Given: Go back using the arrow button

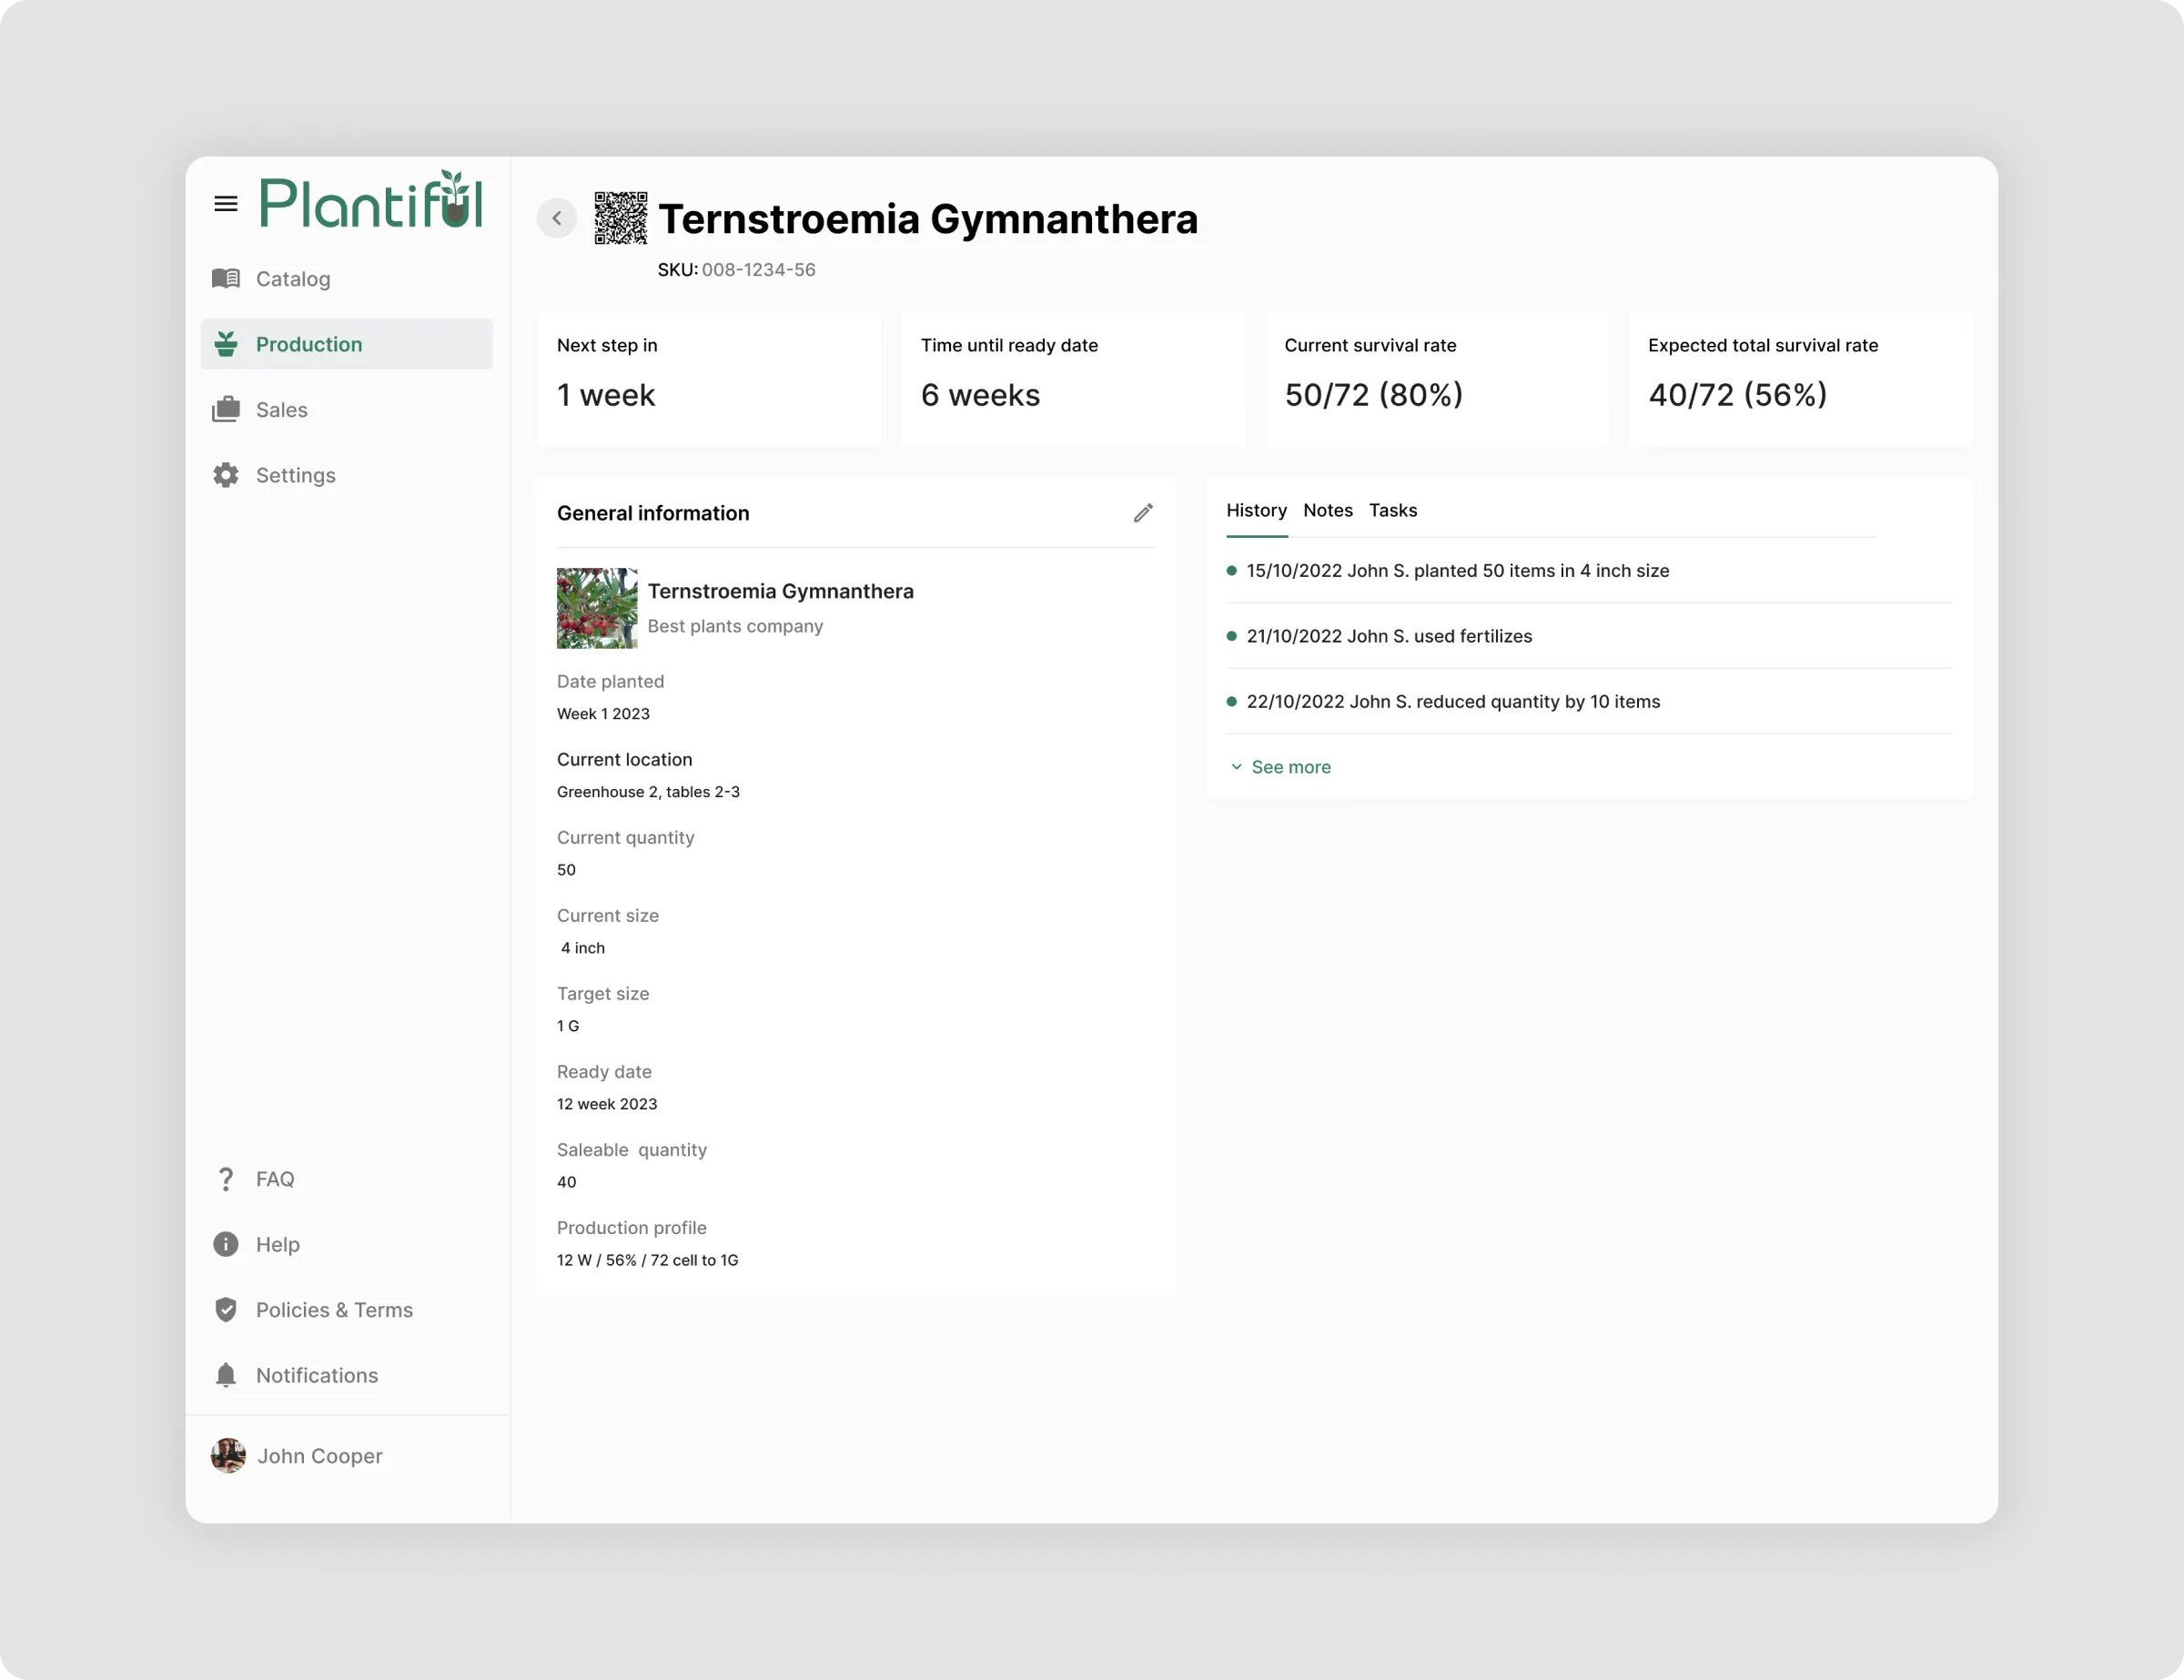Looking at the screenshot, I should point(557,218).
